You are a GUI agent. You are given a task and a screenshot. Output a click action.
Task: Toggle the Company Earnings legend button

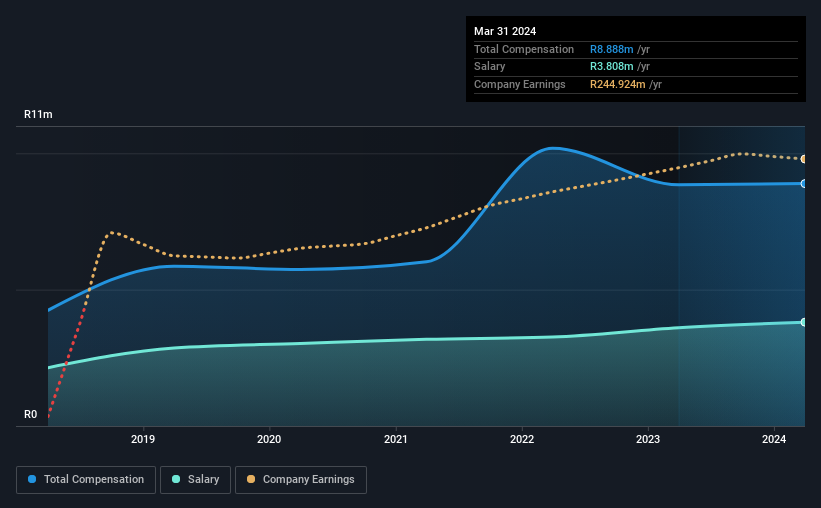pos(301,480)
